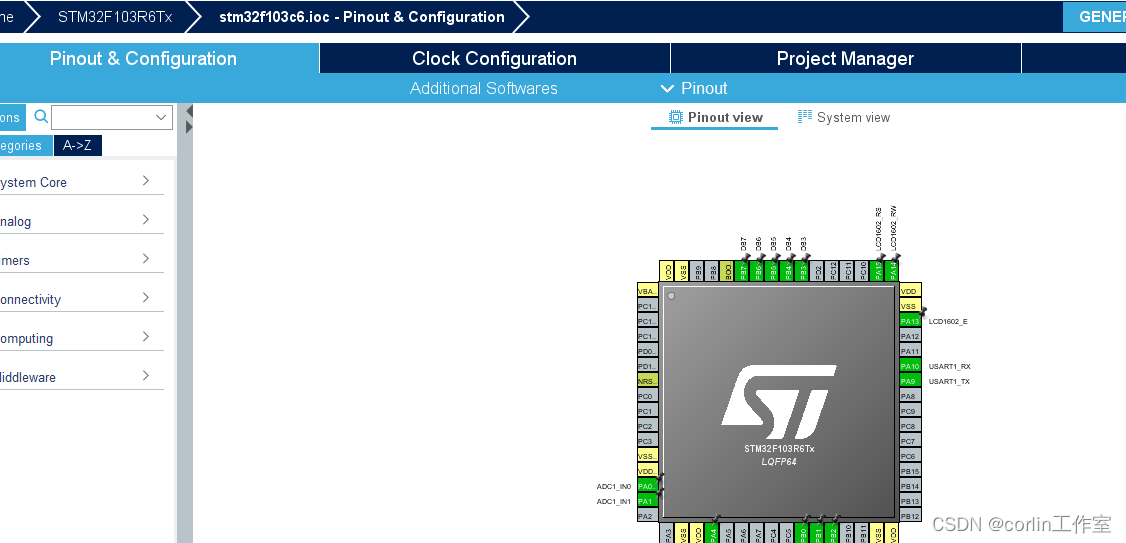Select the green PA15 pin on top
1126x543 pixels.
click(x=878, y=271)
